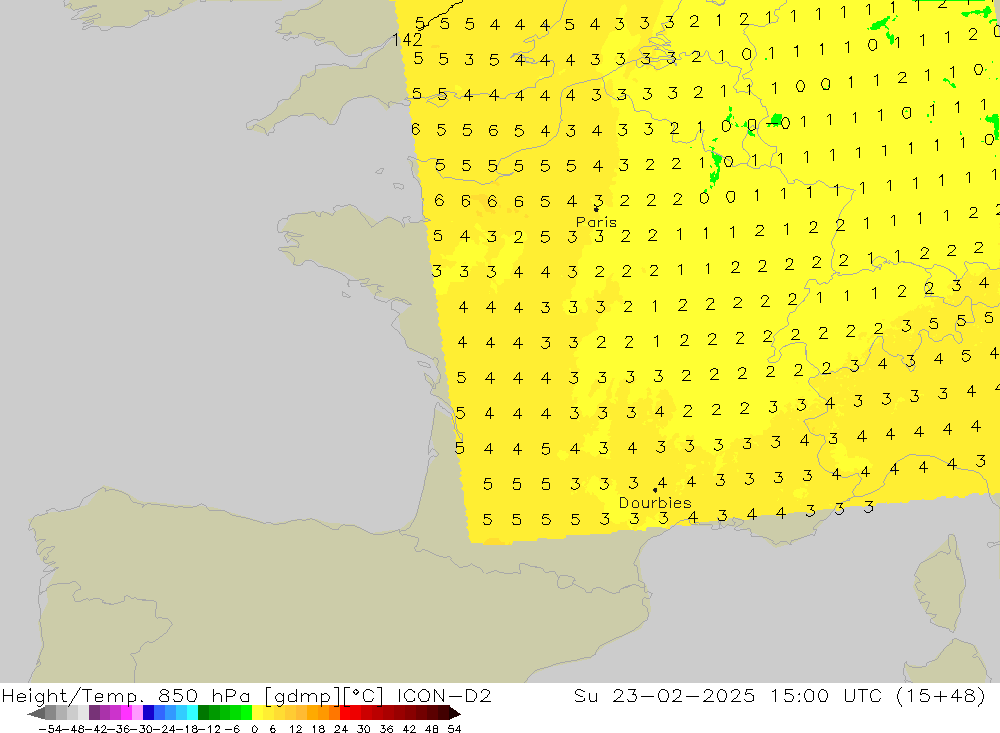This screenshot has width=1000, height=733.
Task: Pick the cyan legend swatch above -18
Action: tap(192, 713)
